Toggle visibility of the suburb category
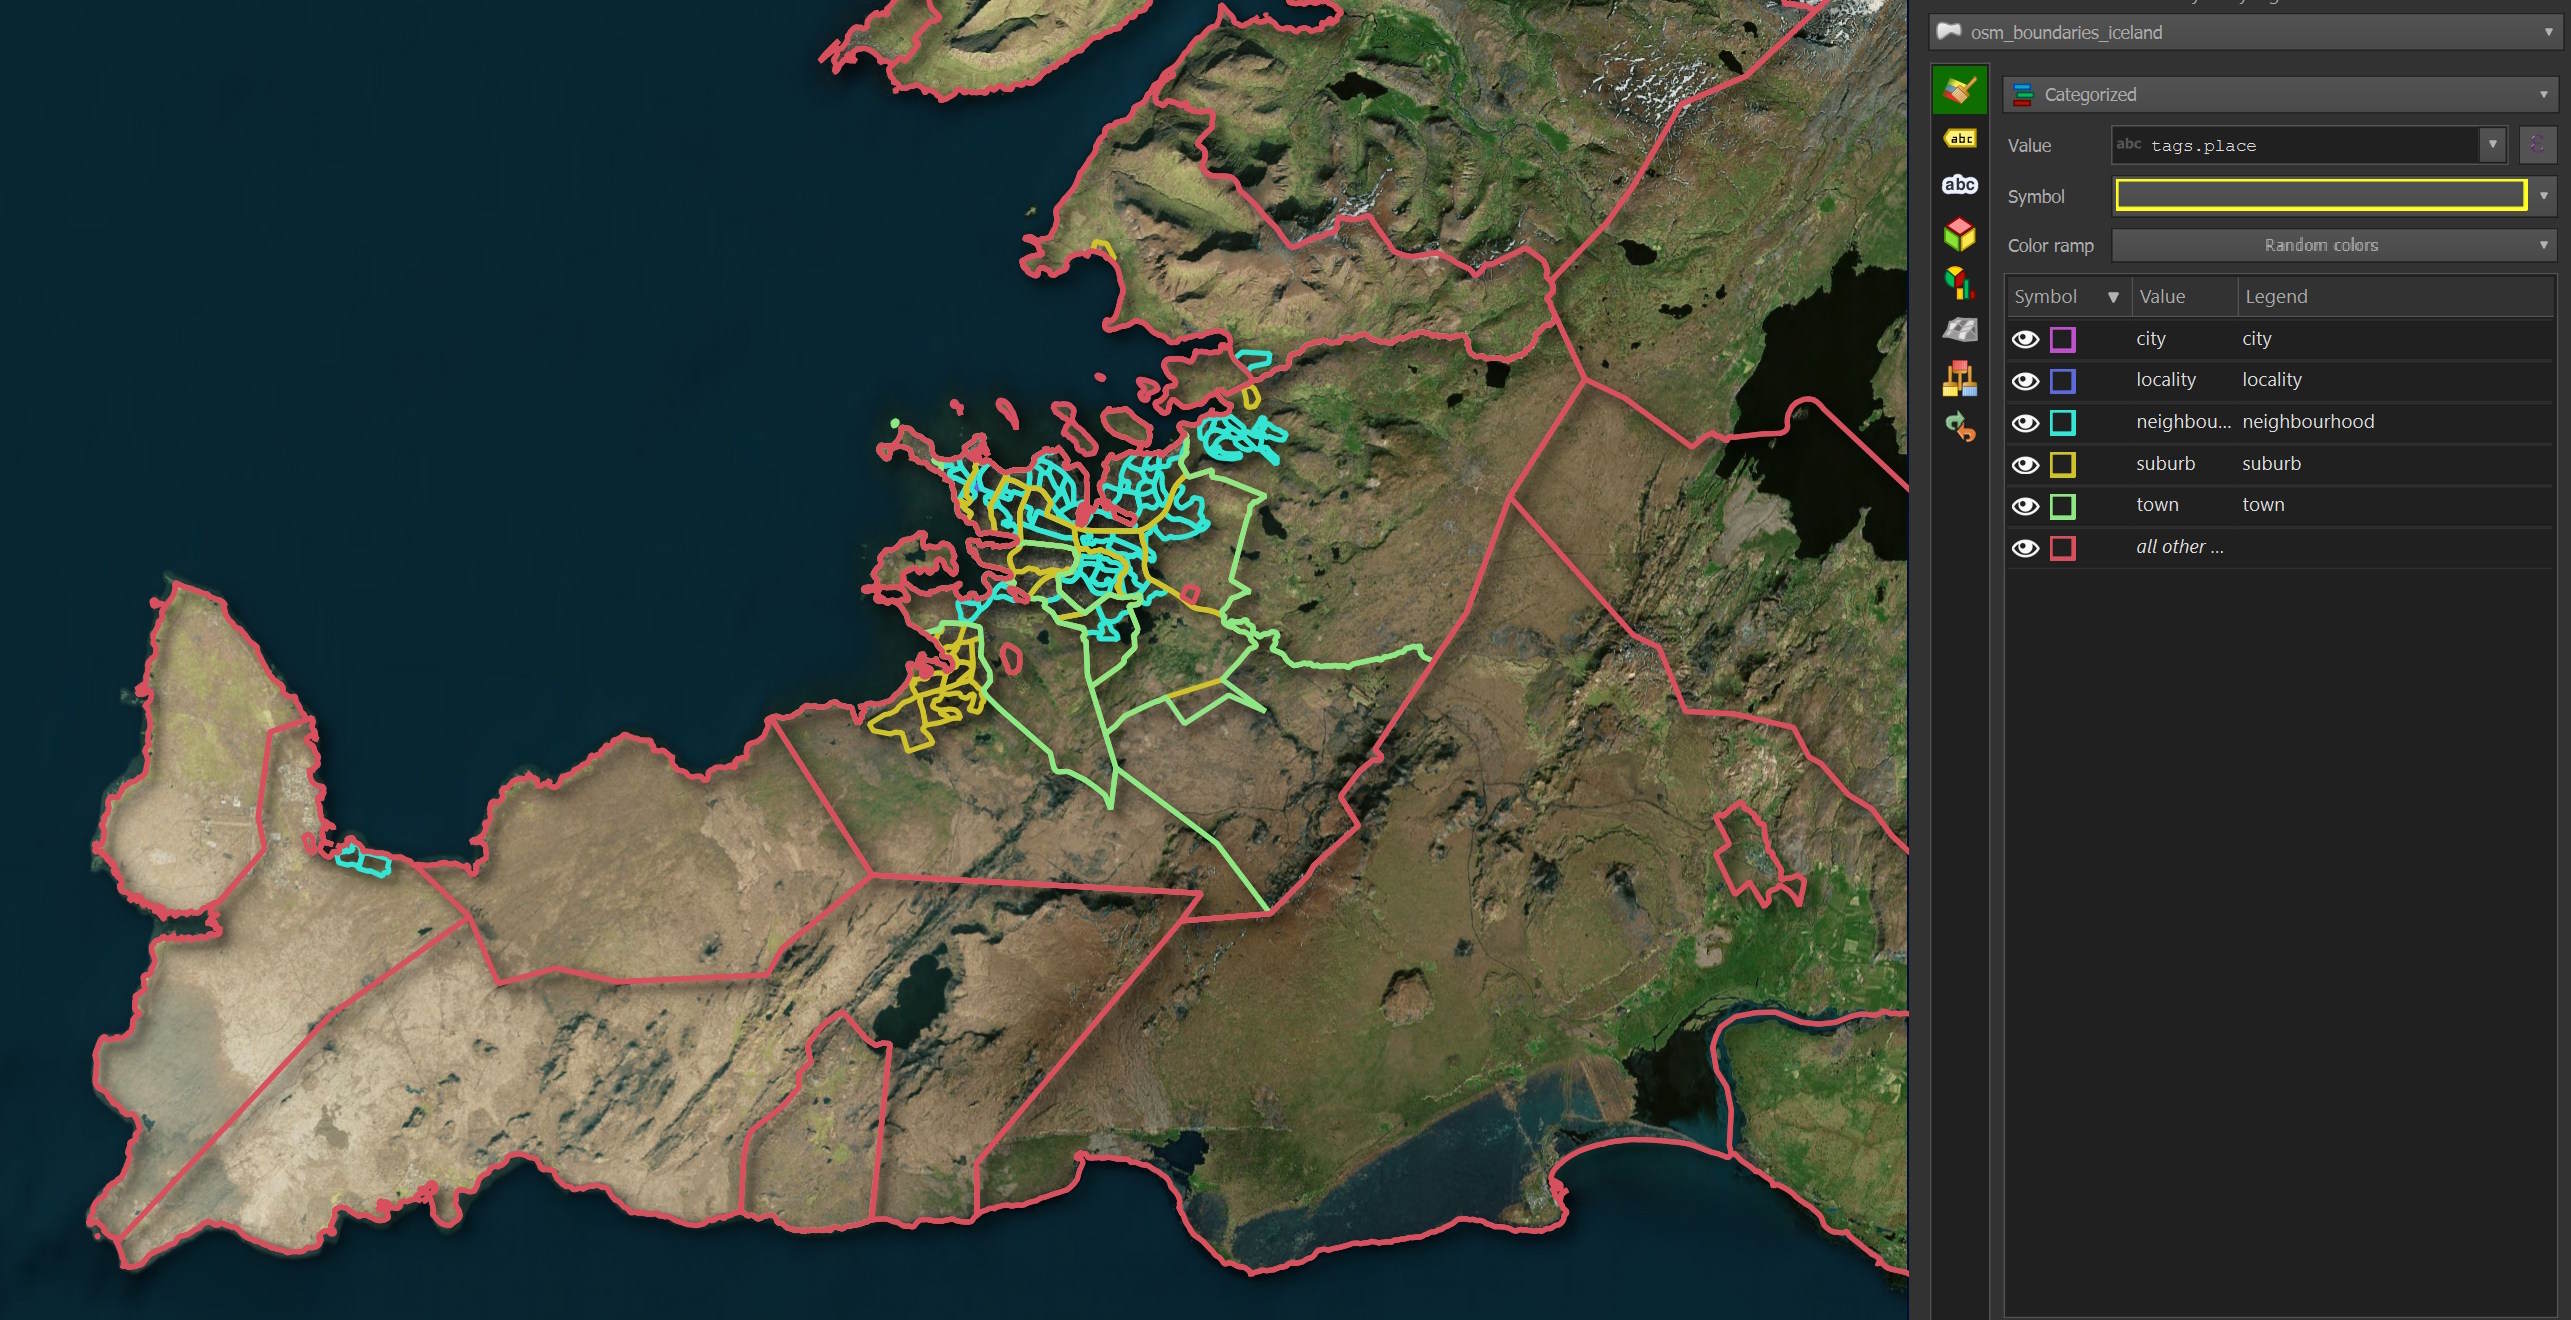2571x1320 pixels. pyautogui.click(x=2025, y=464)
